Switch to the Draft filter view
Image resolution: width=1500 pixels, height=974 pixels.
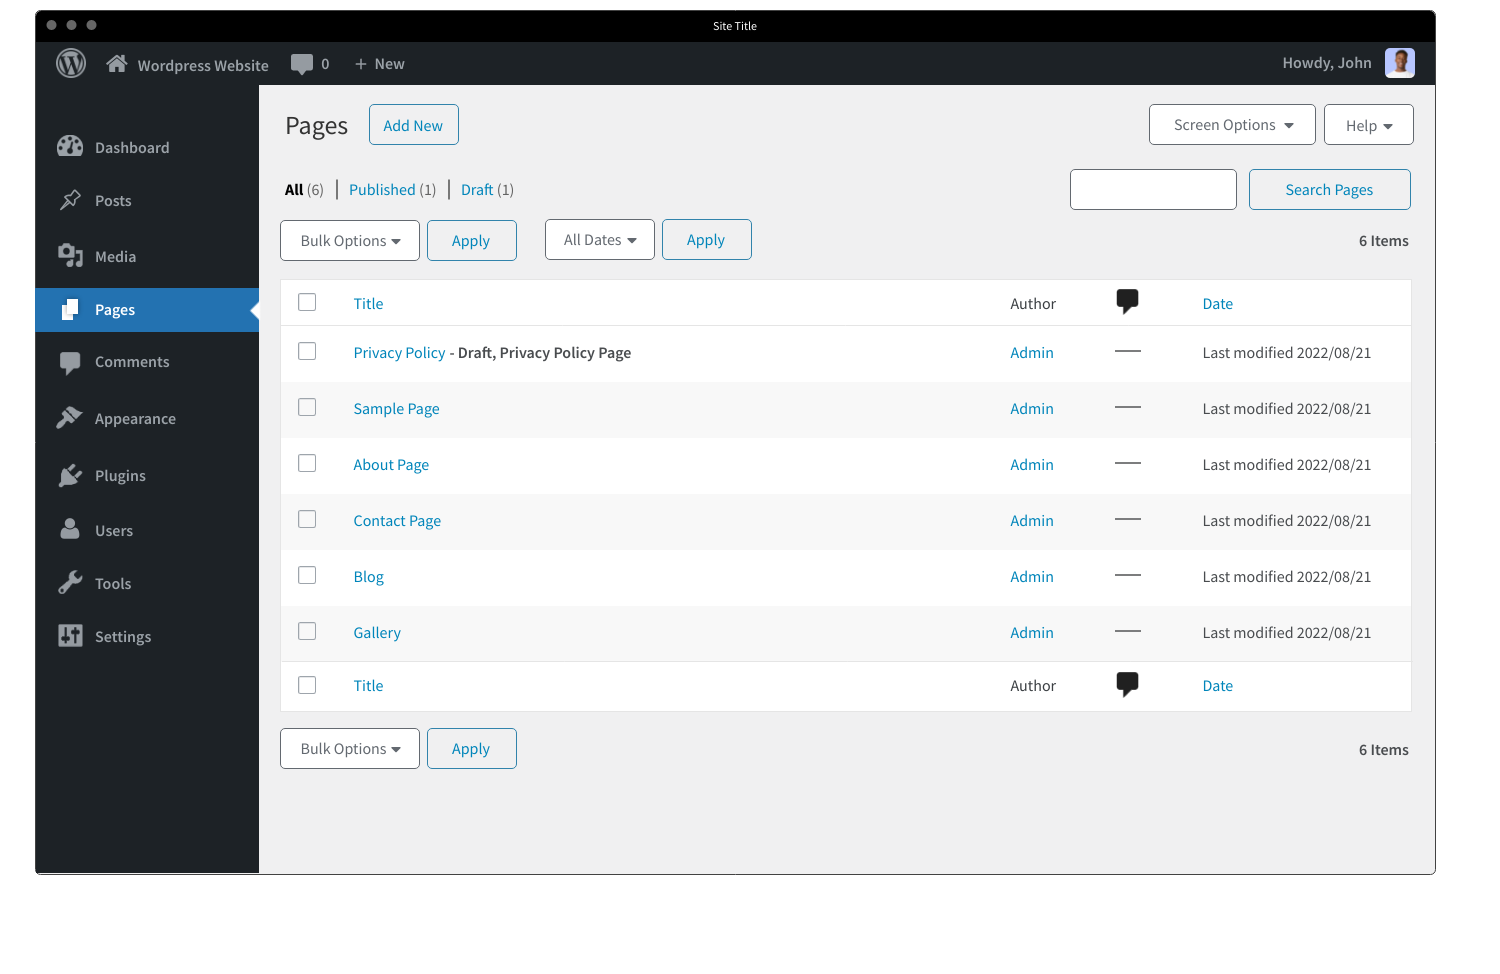pos(477,189)
